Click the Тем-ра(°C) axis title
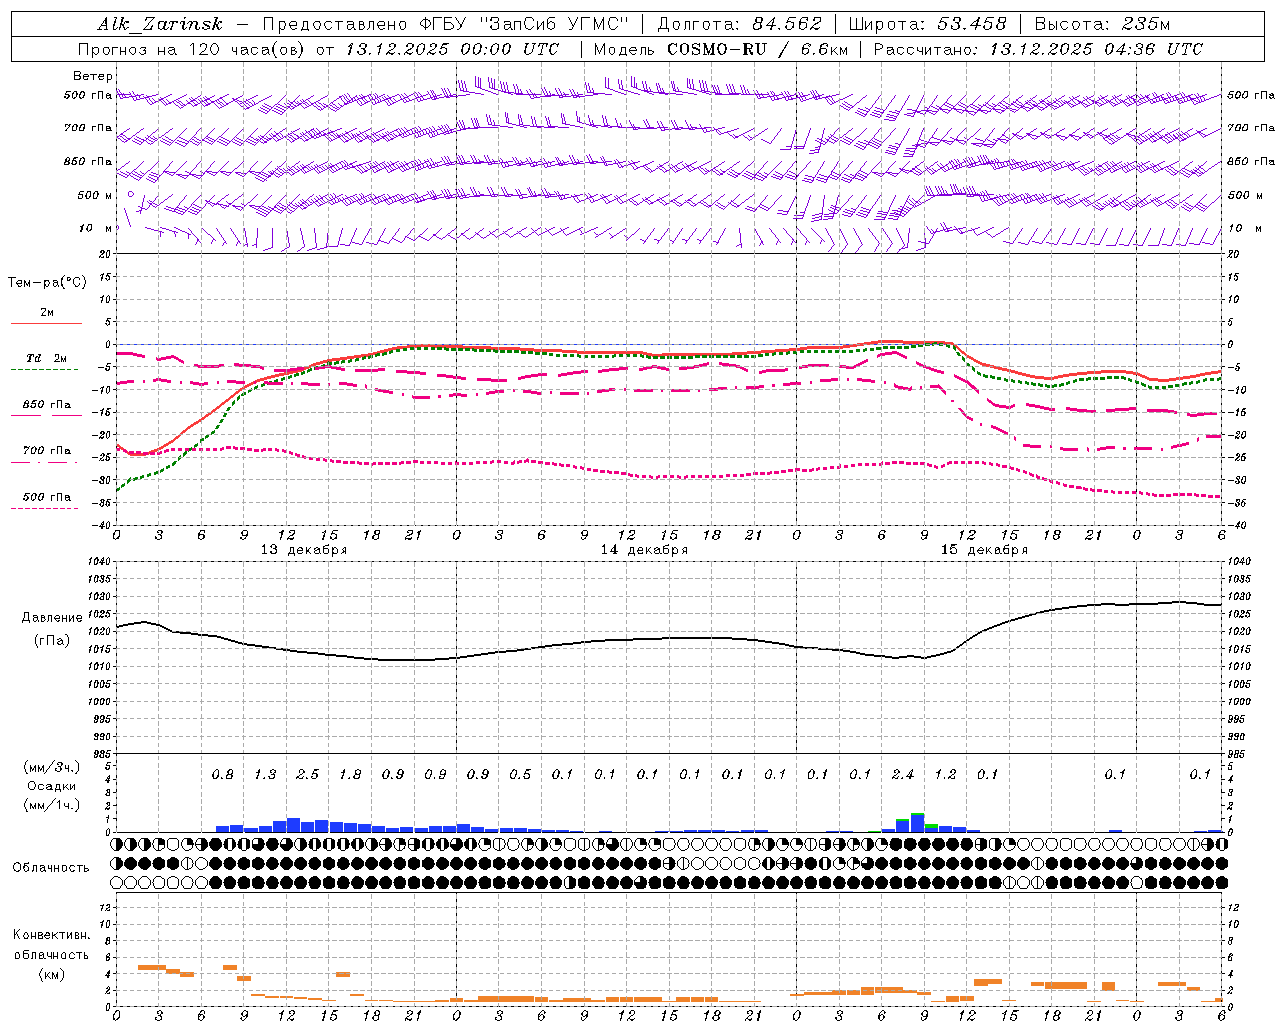The image size is (1280, 1024). coord(47,282)
